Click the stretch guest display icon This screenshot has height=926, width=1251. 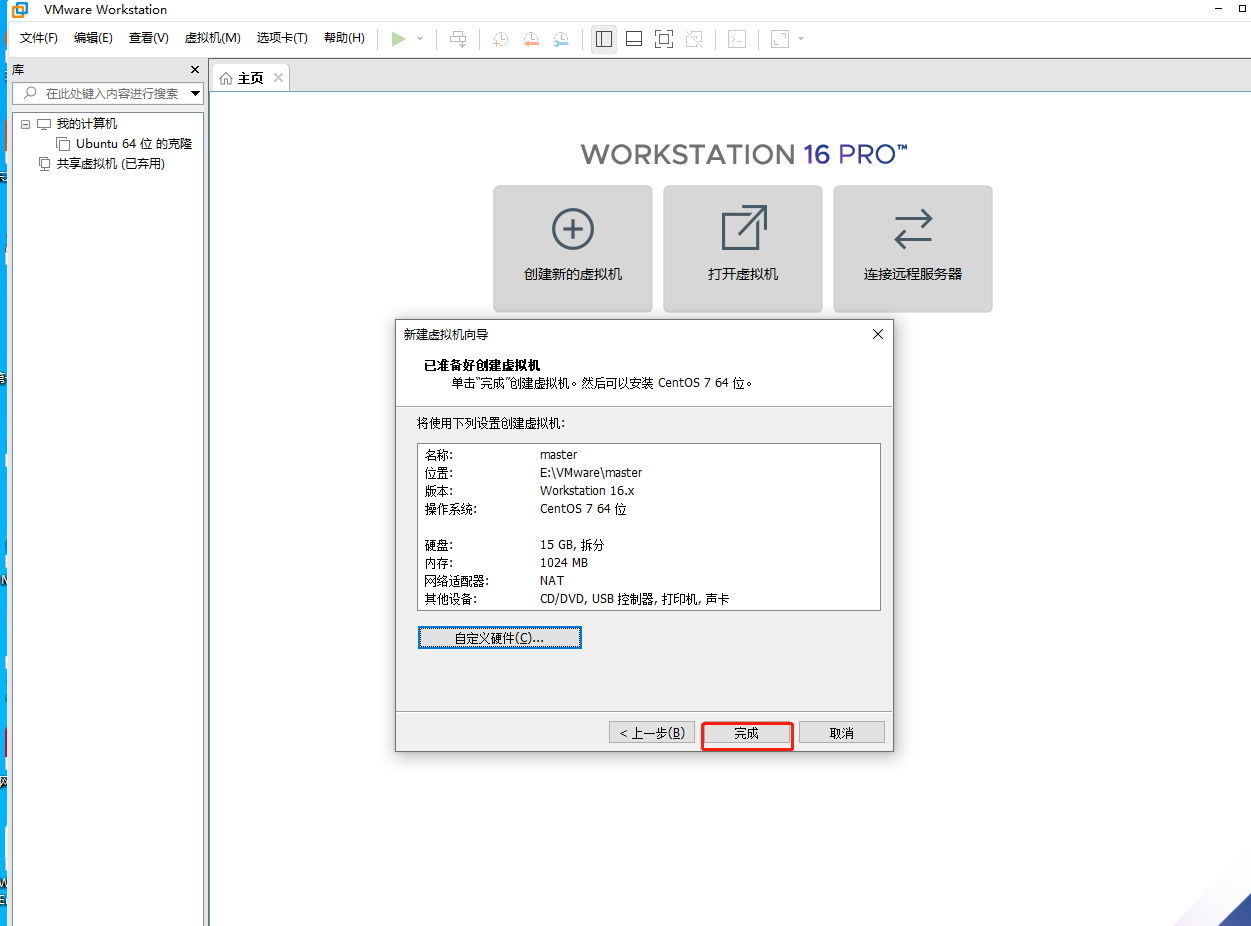(x=779, y=39)
